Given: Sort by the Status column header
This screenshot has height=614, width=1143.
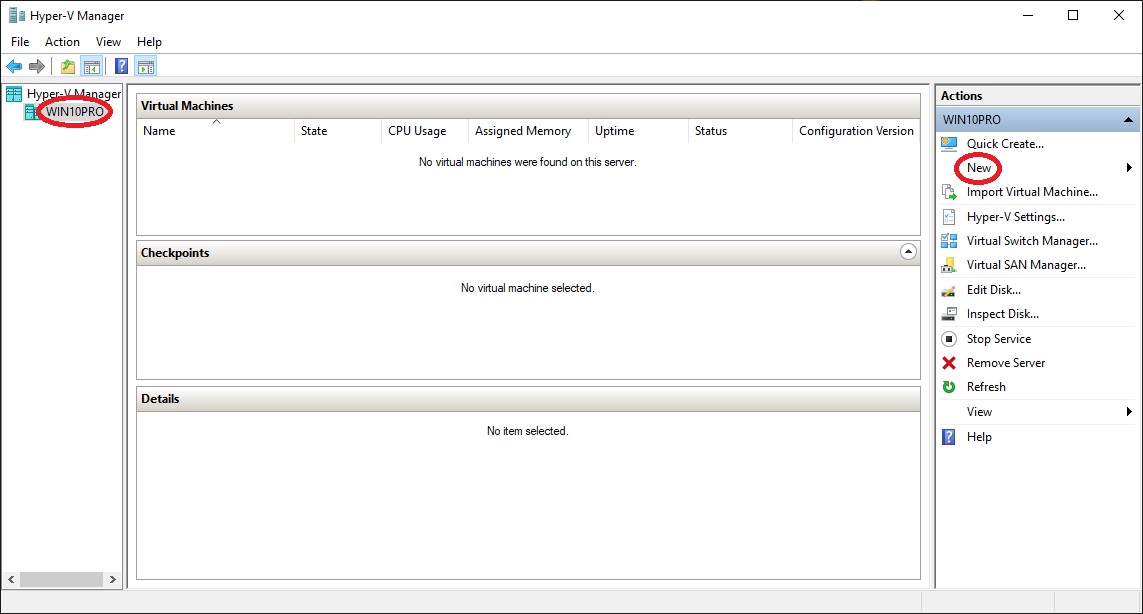Looking at the screenshot, I should [x=740, y=131].
